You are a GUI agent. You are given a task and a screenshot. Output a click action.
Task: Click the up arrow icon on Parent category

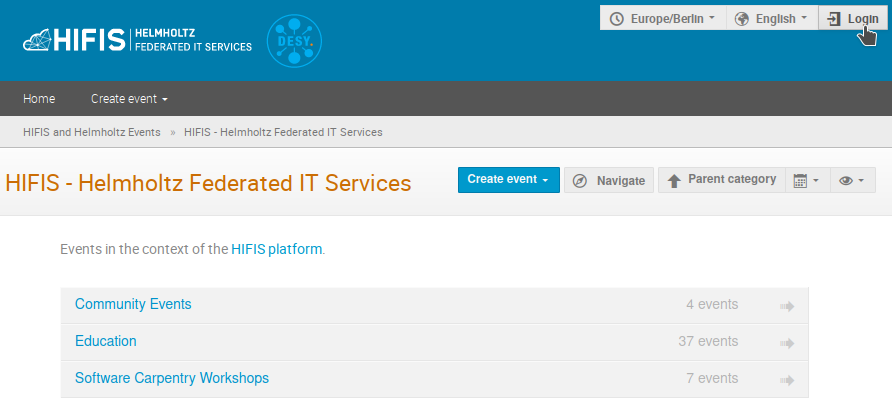[674, 181]
